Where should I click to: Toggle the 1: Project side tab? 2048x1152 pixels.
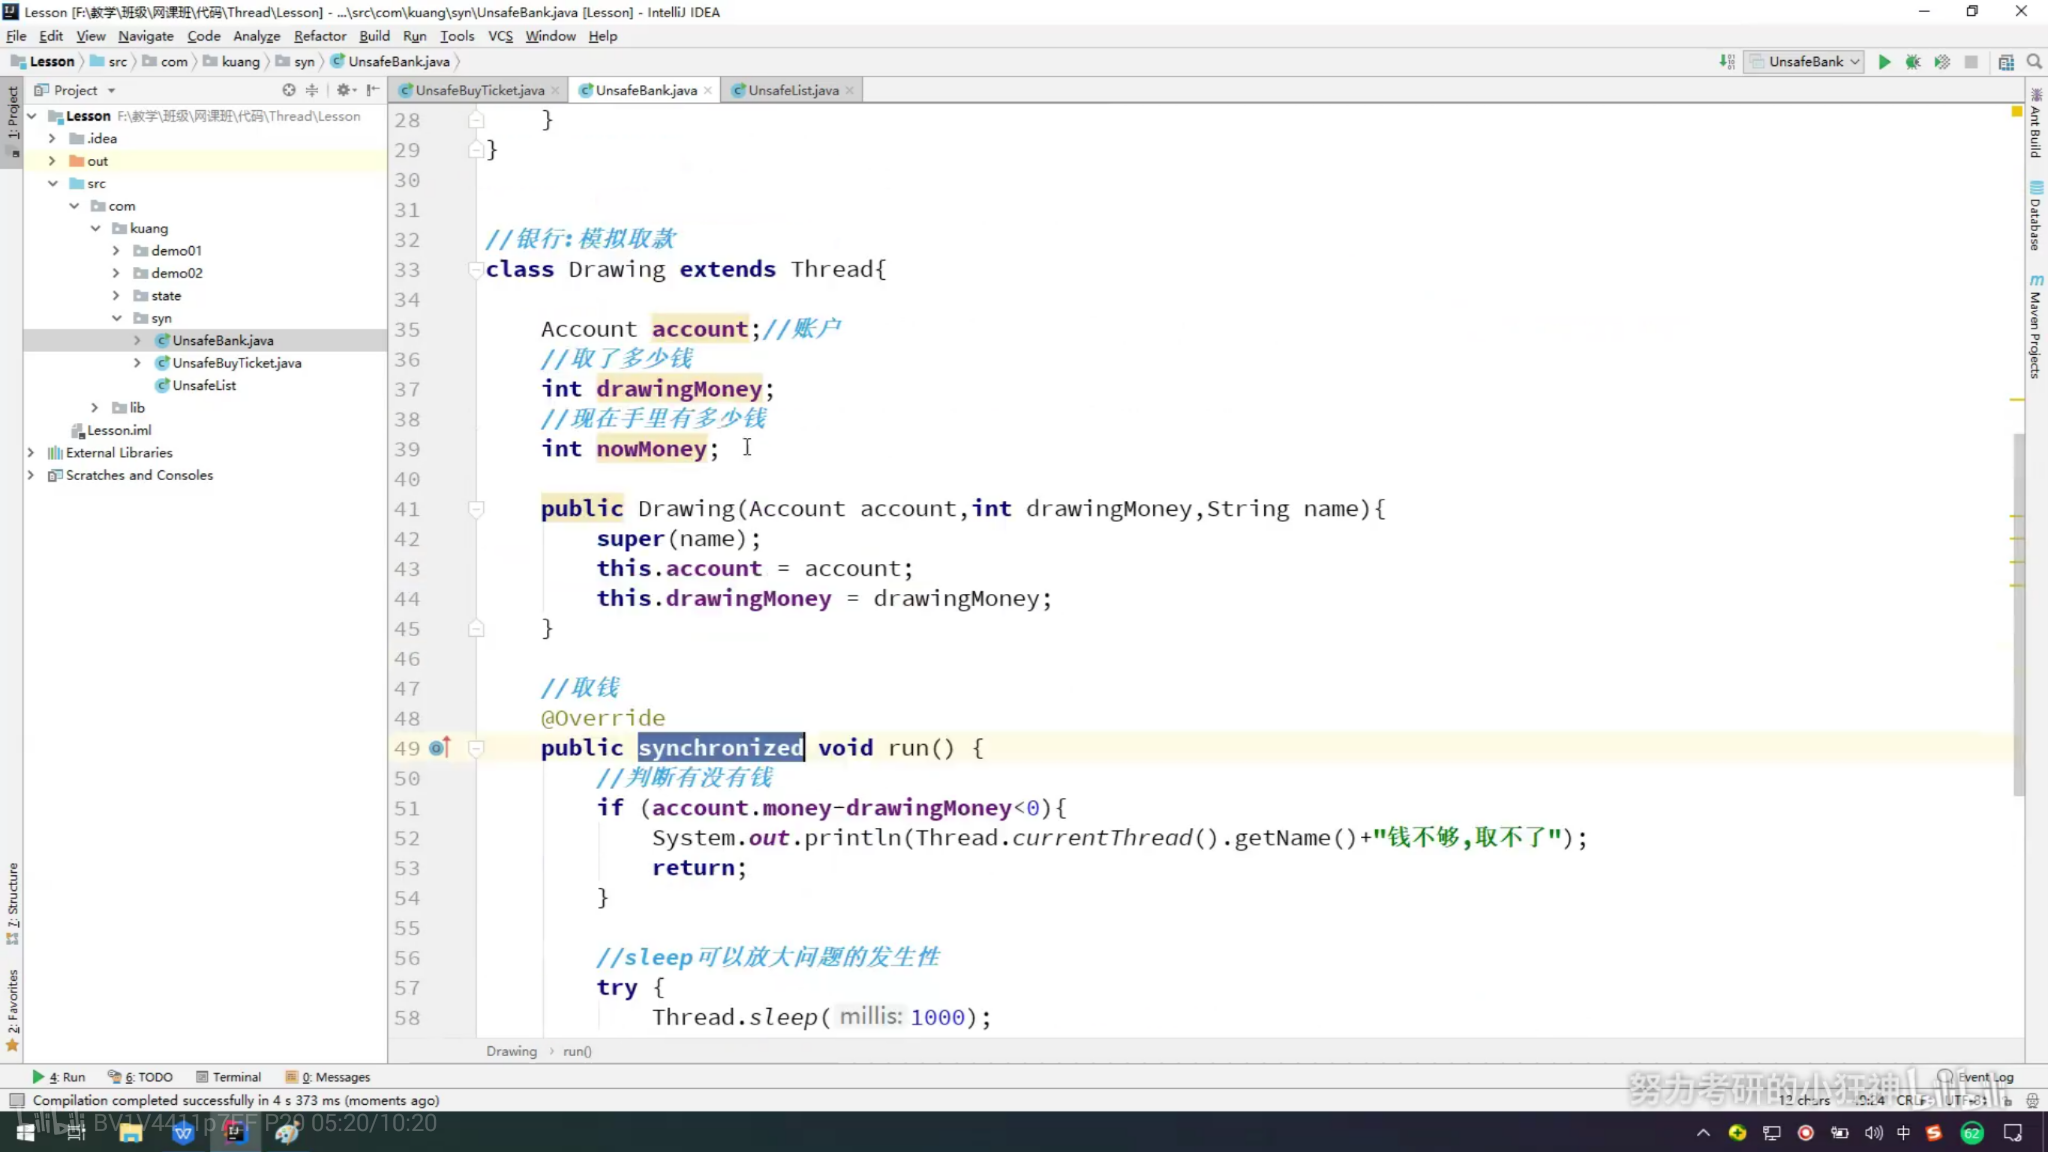(x=12, y=122)
